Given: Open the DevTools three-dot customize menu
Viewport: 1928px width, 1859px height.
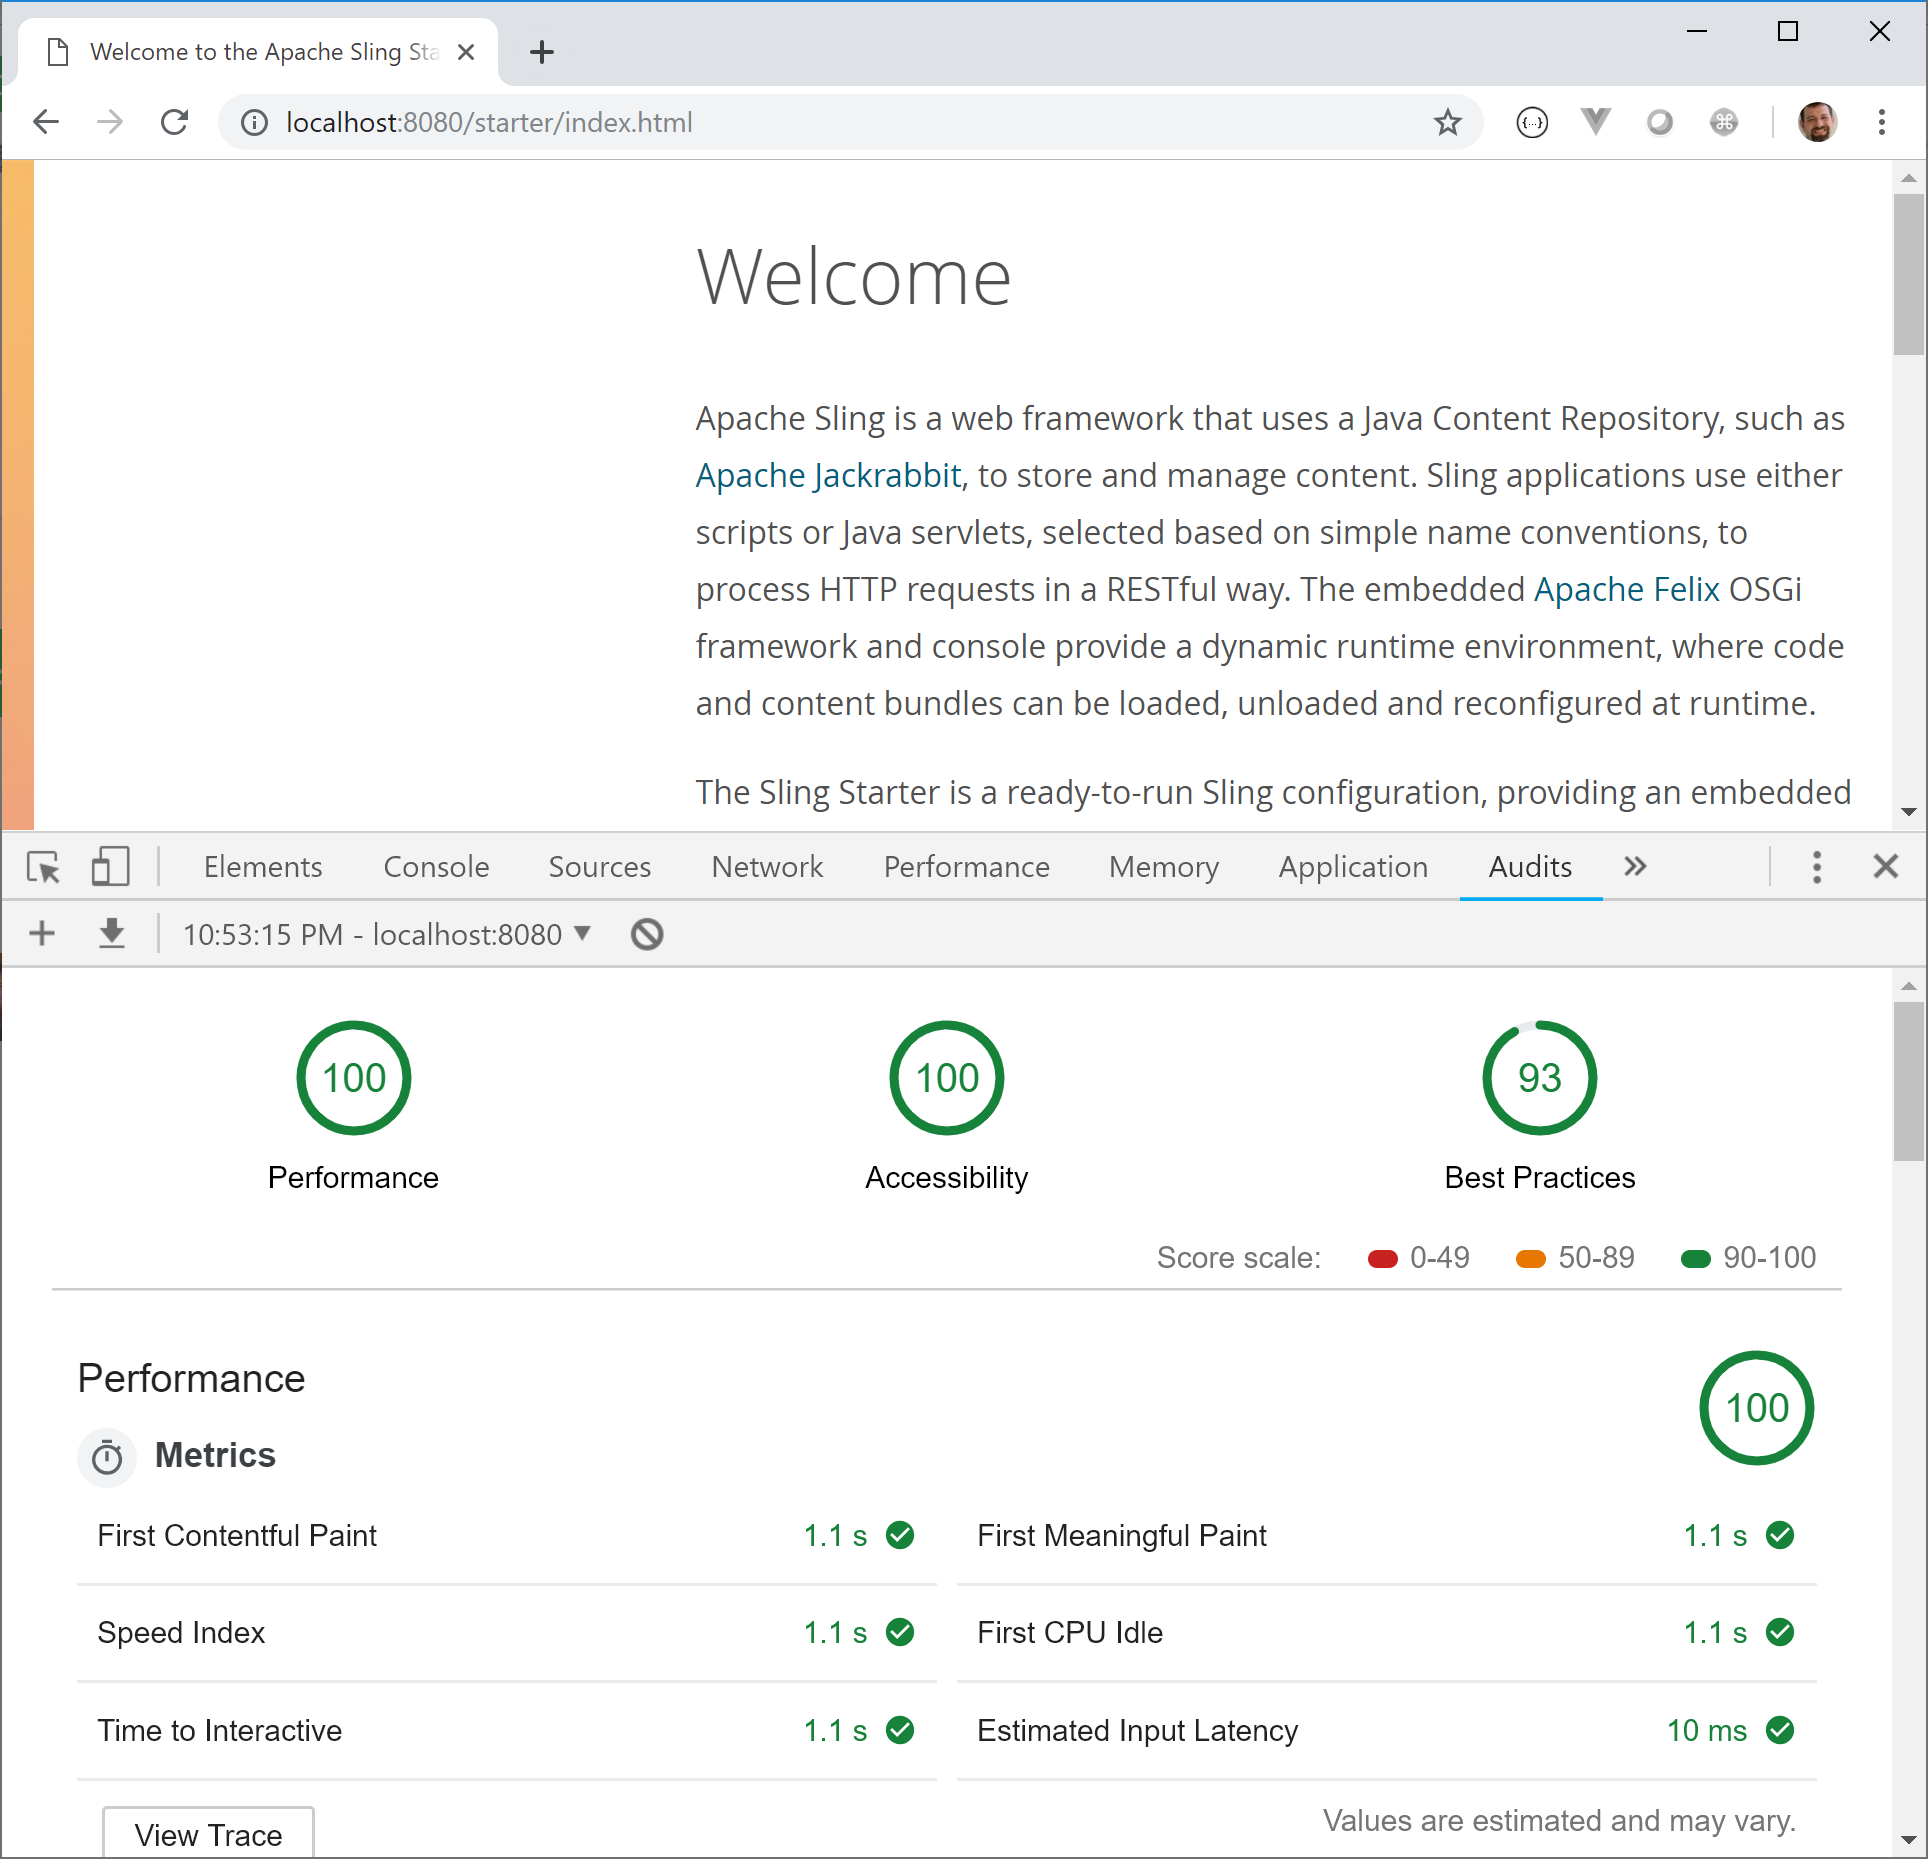Looking at the screenshot, I should [x=1816, y=867].
